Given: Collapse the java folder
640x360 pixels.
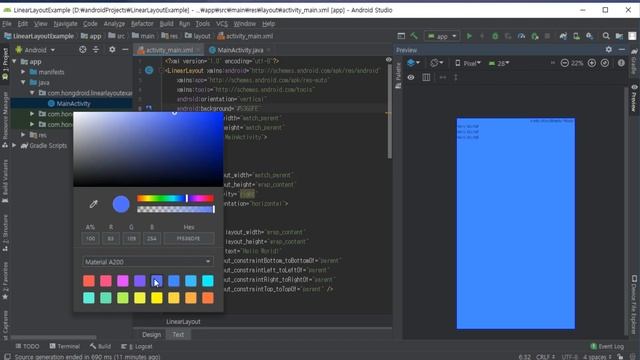Looking at the screenshot, I should coord(23,82).
